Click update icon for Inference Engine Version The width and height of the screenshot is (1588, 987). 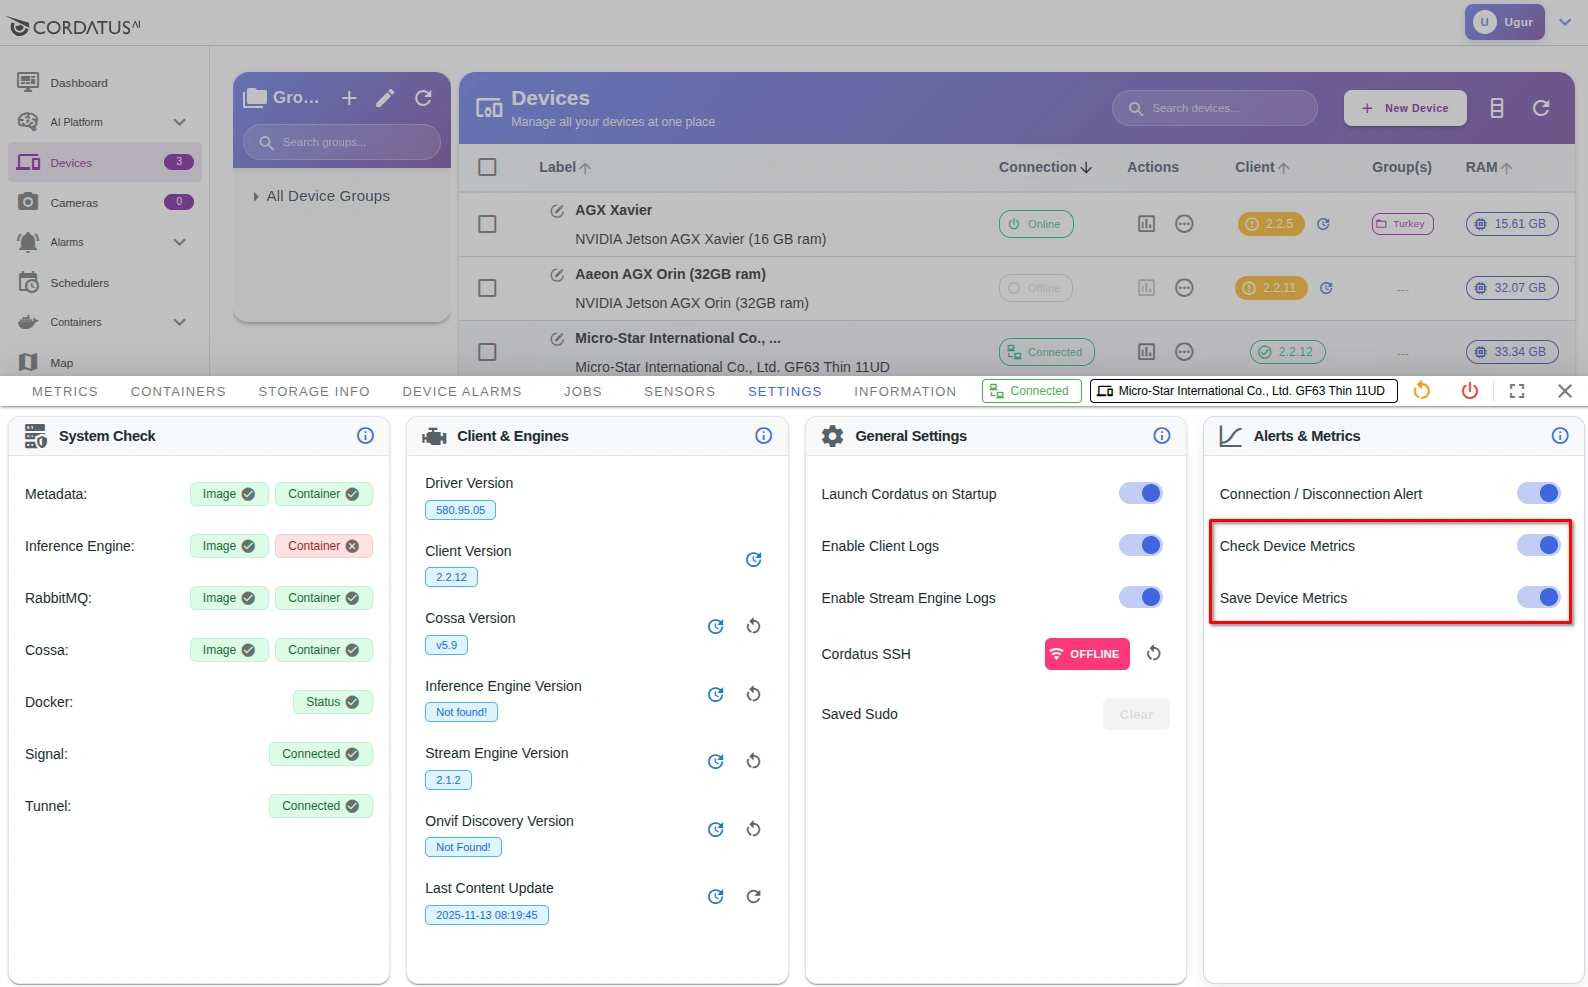tap(716, 694)
